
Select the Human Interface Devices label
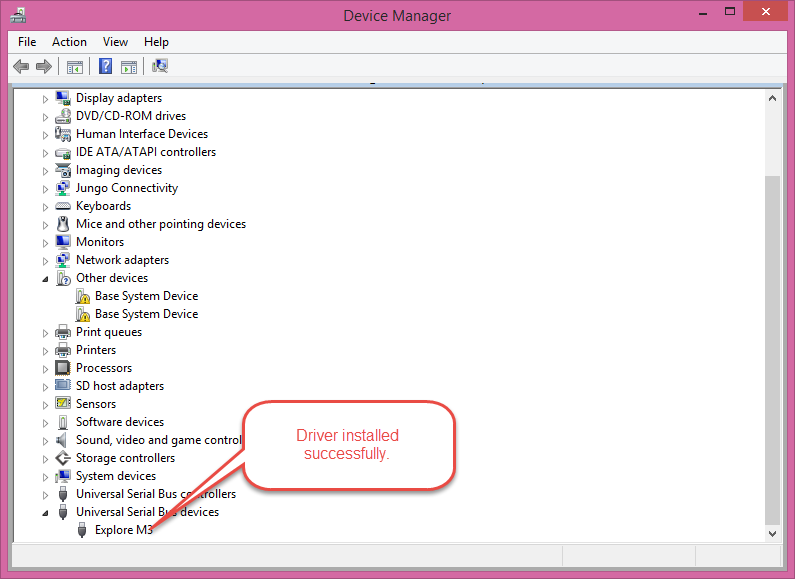(x=142, y=134)
